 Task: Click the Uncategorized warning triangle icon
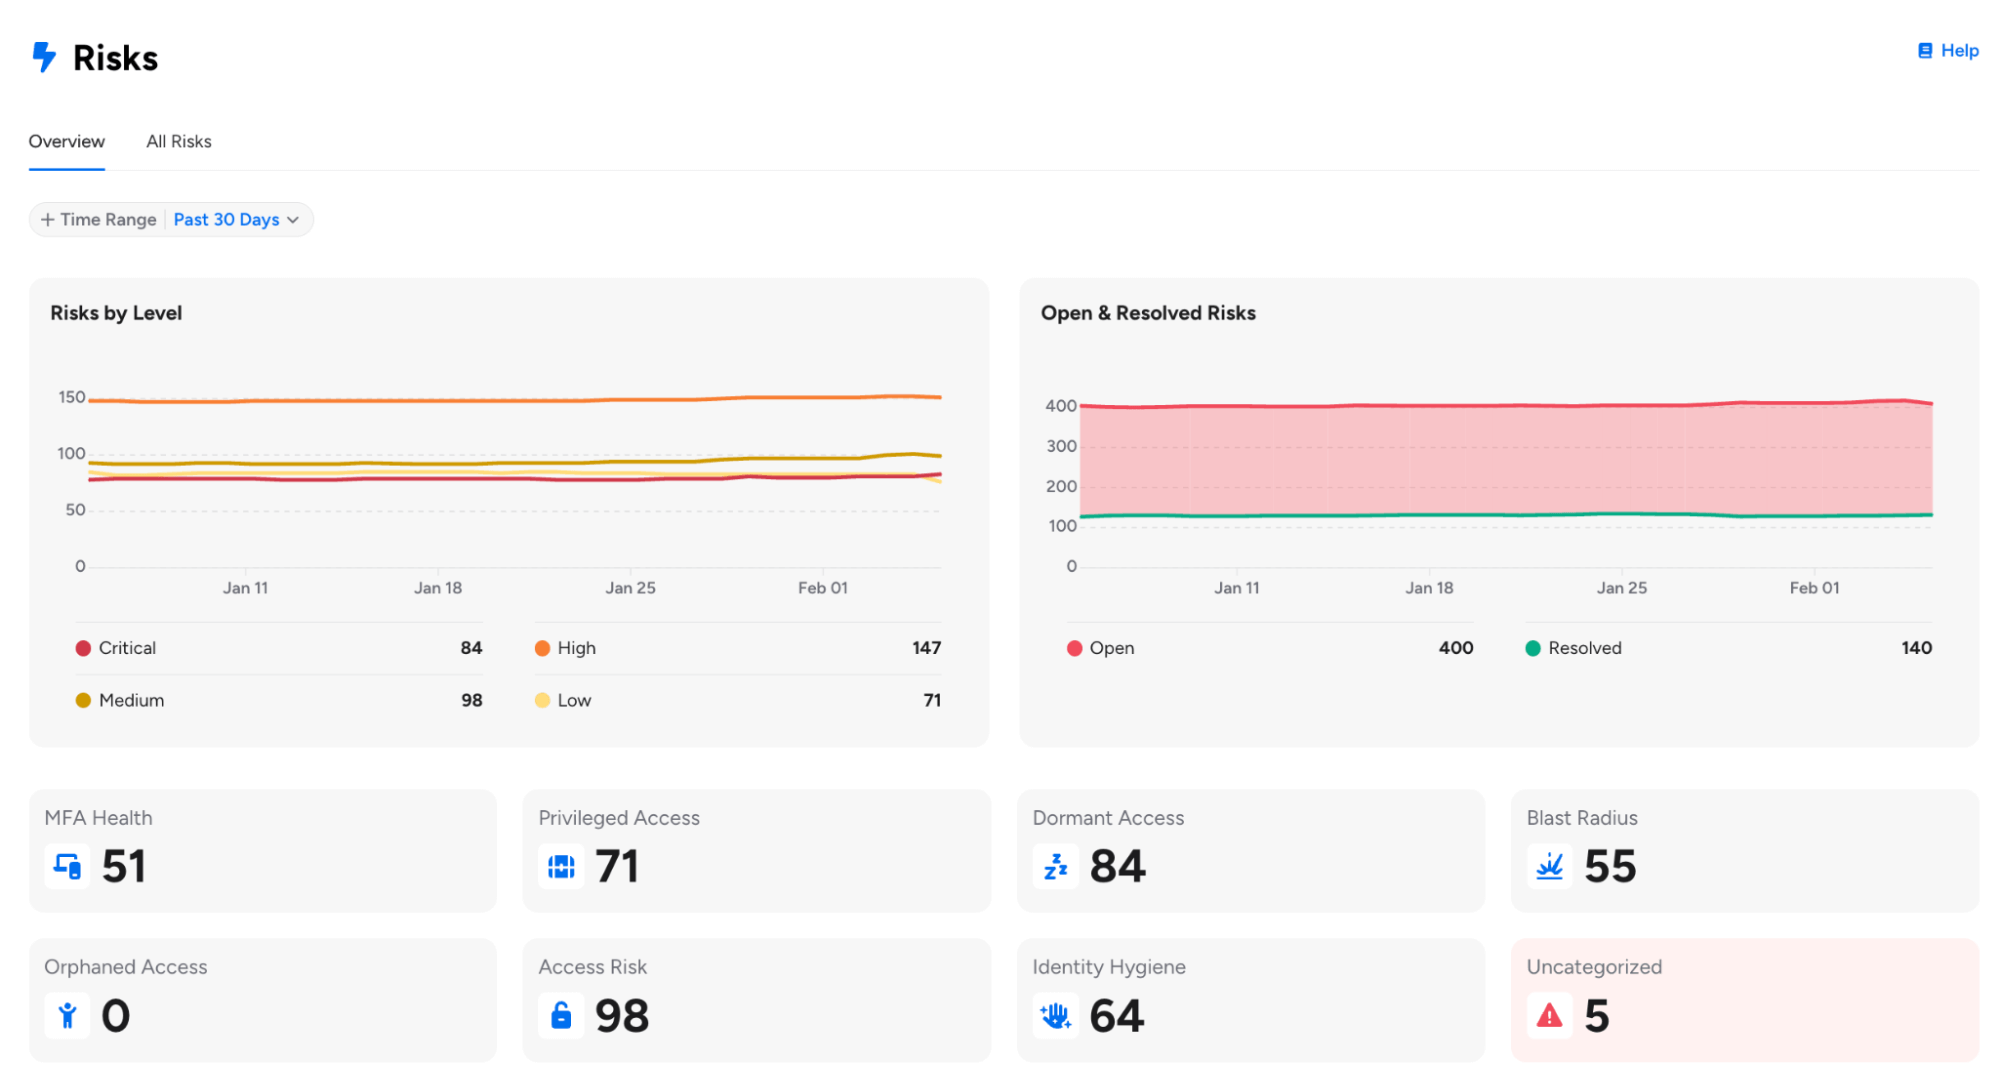[x=1549, y=1016]
